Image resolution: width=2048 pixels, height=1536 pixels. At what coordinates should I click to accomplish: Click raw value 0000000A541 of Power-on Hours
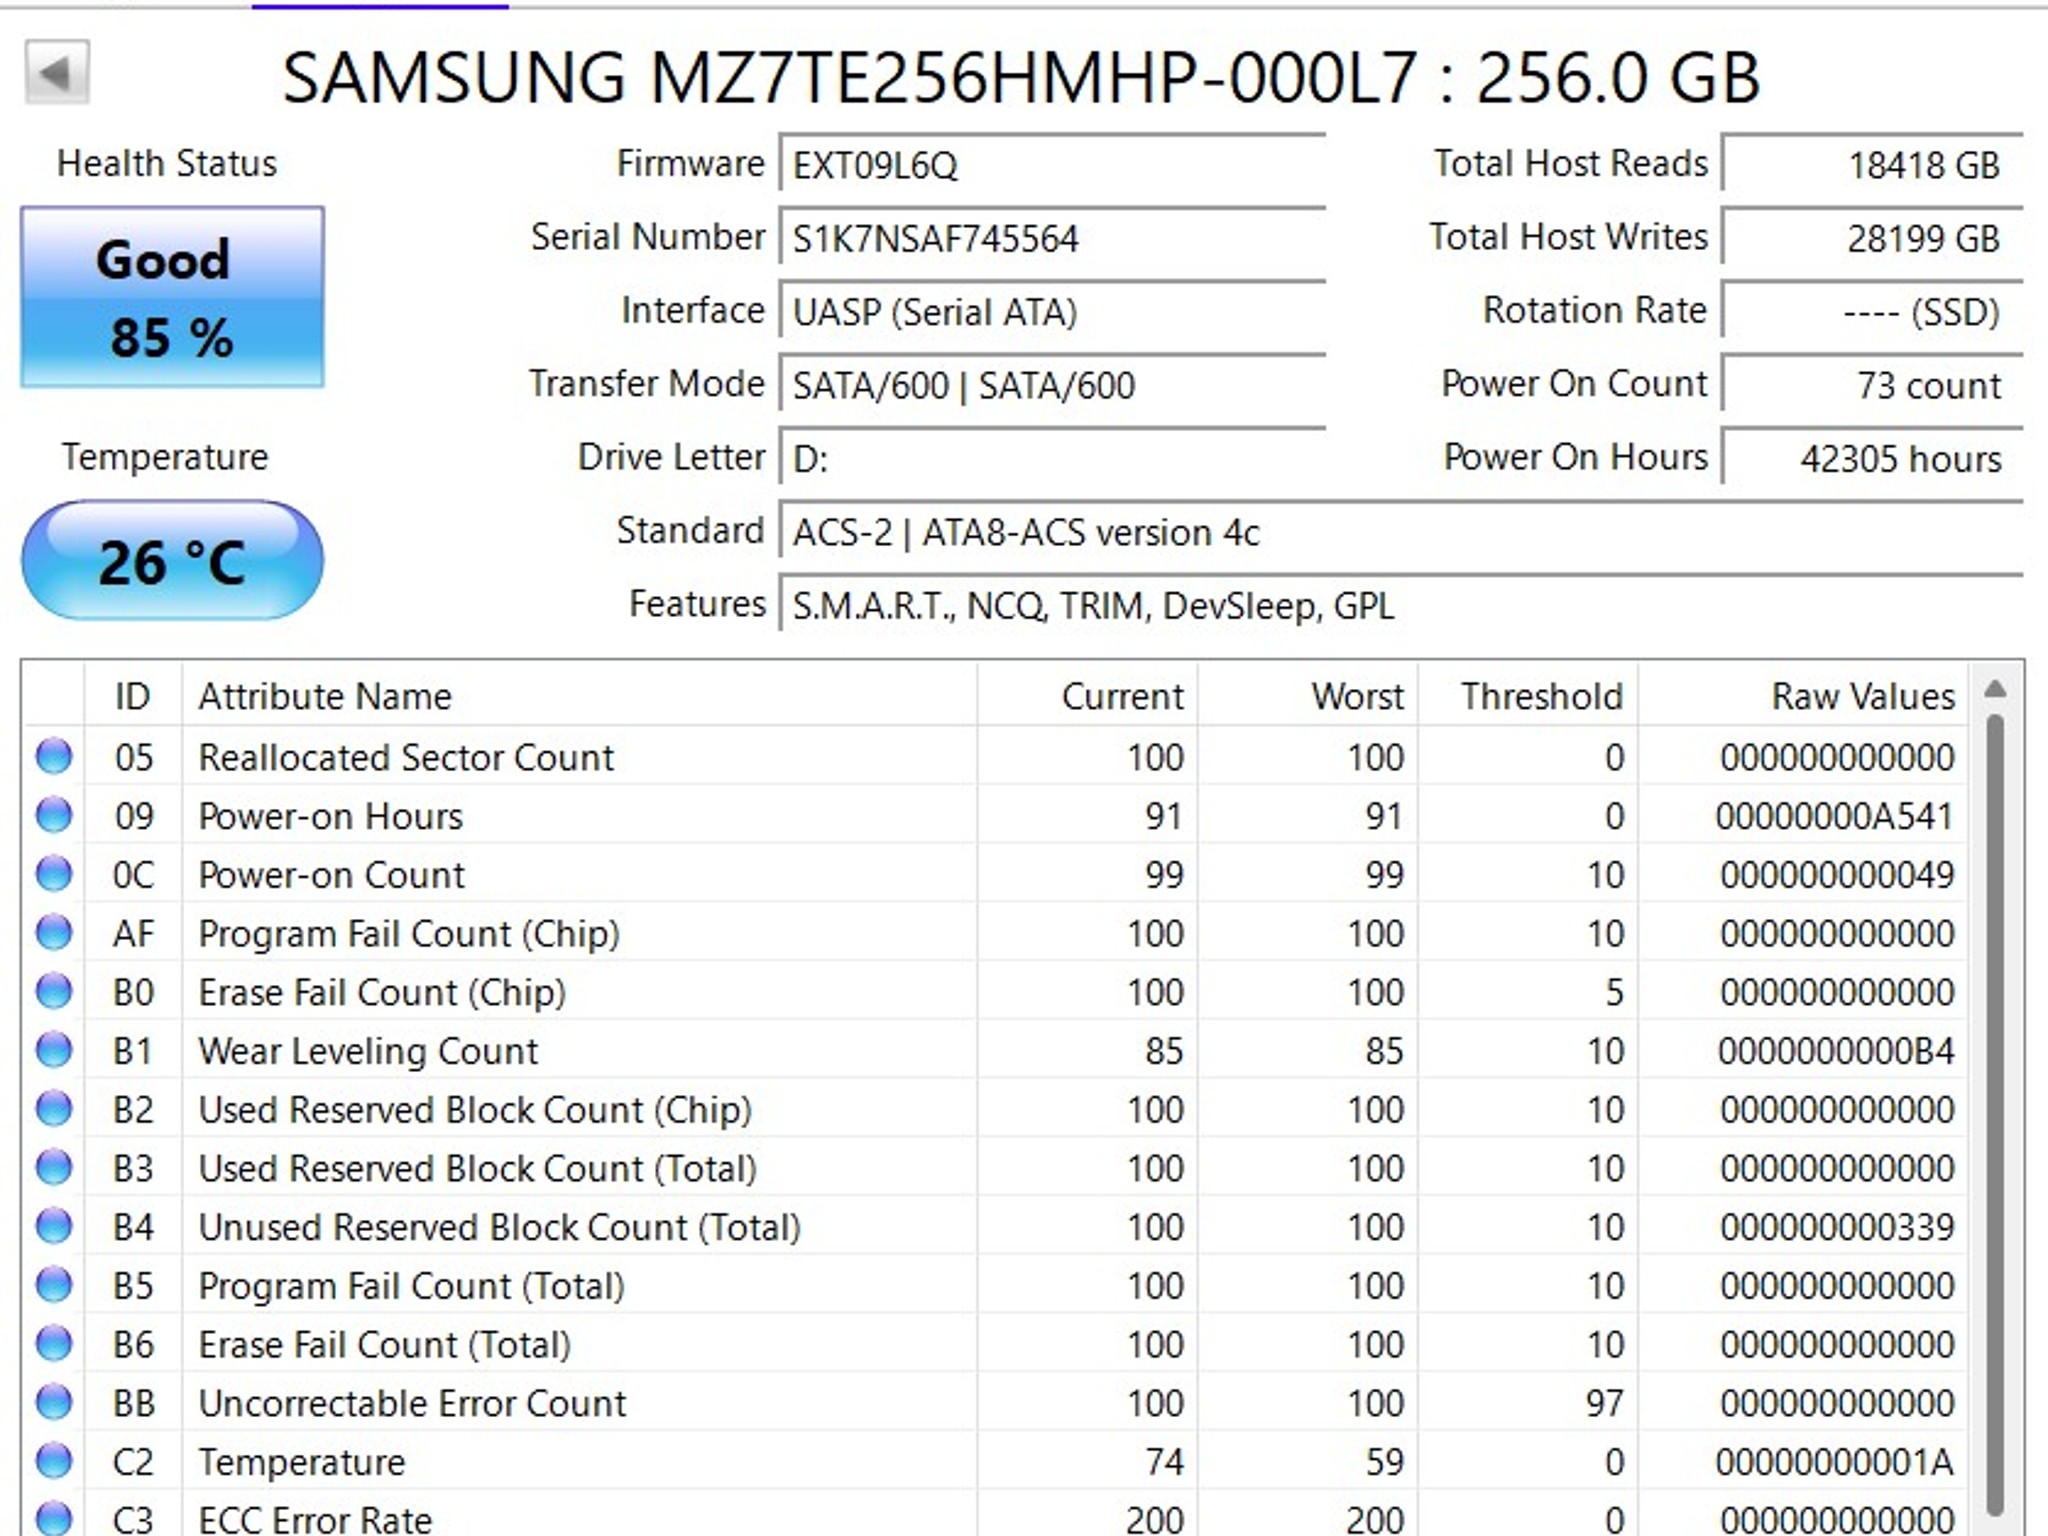[1834, 816]
